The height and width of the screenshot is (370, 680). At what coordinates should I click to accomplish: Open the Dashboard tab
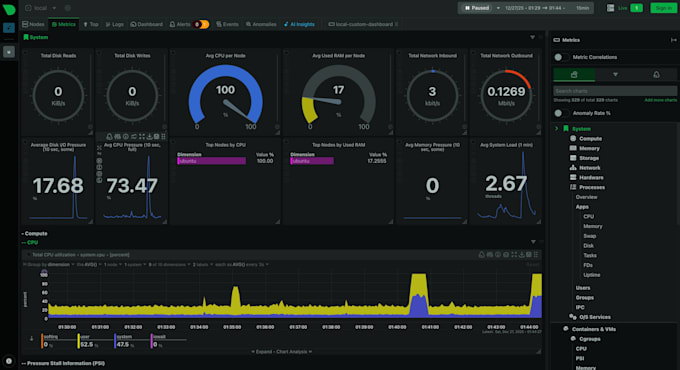(147, 24)
